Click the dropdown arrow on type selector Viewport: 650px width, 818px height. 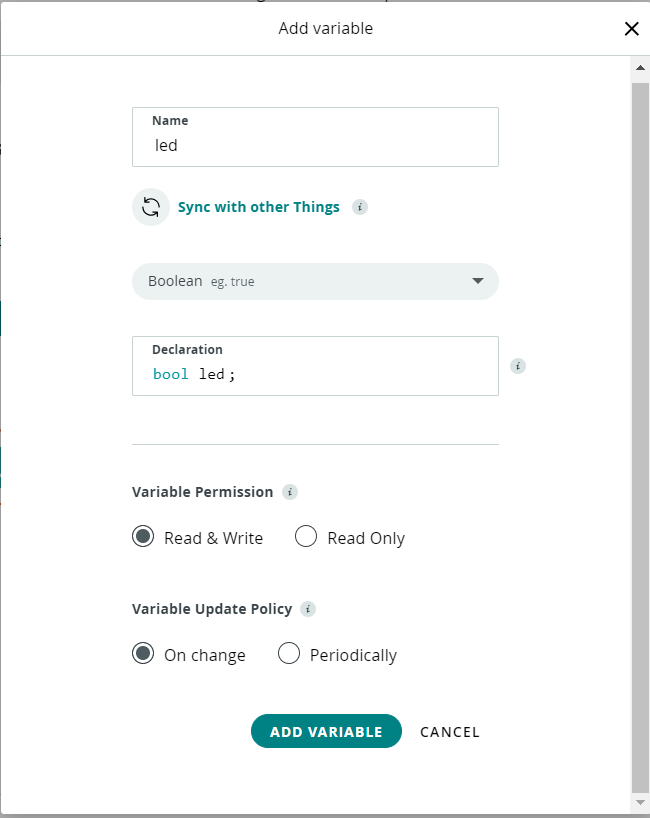(x=478, y=281)
